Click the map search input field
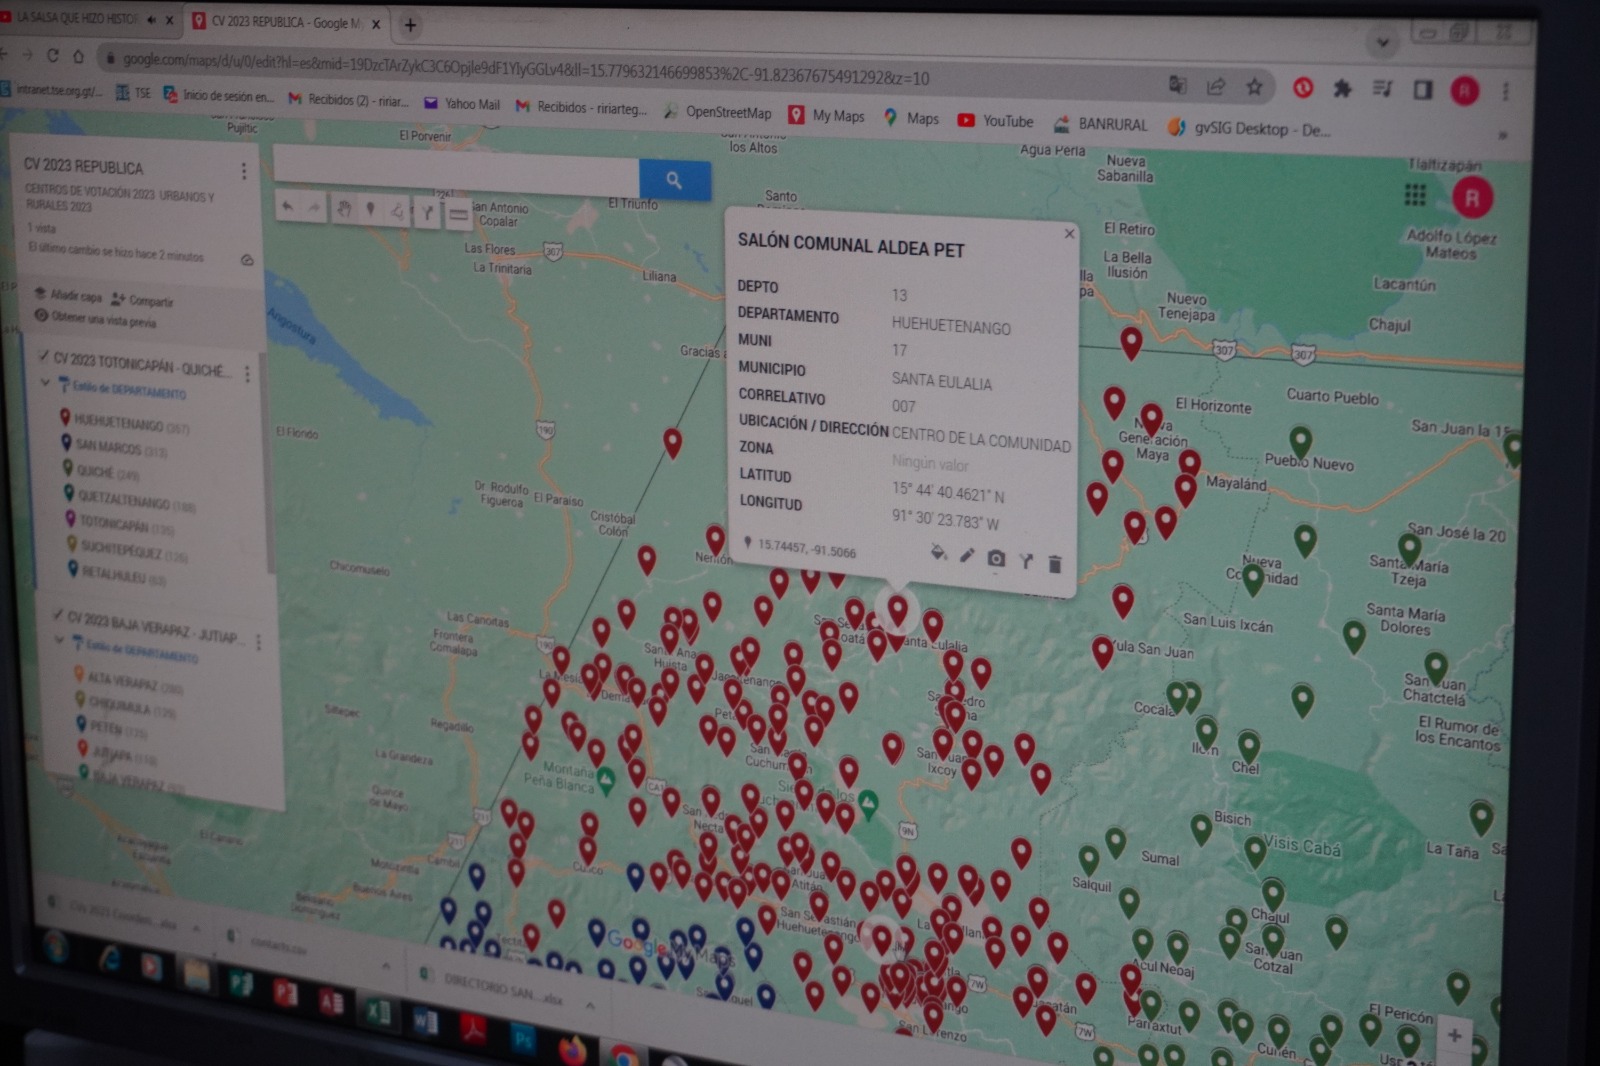 click(456, 172)
